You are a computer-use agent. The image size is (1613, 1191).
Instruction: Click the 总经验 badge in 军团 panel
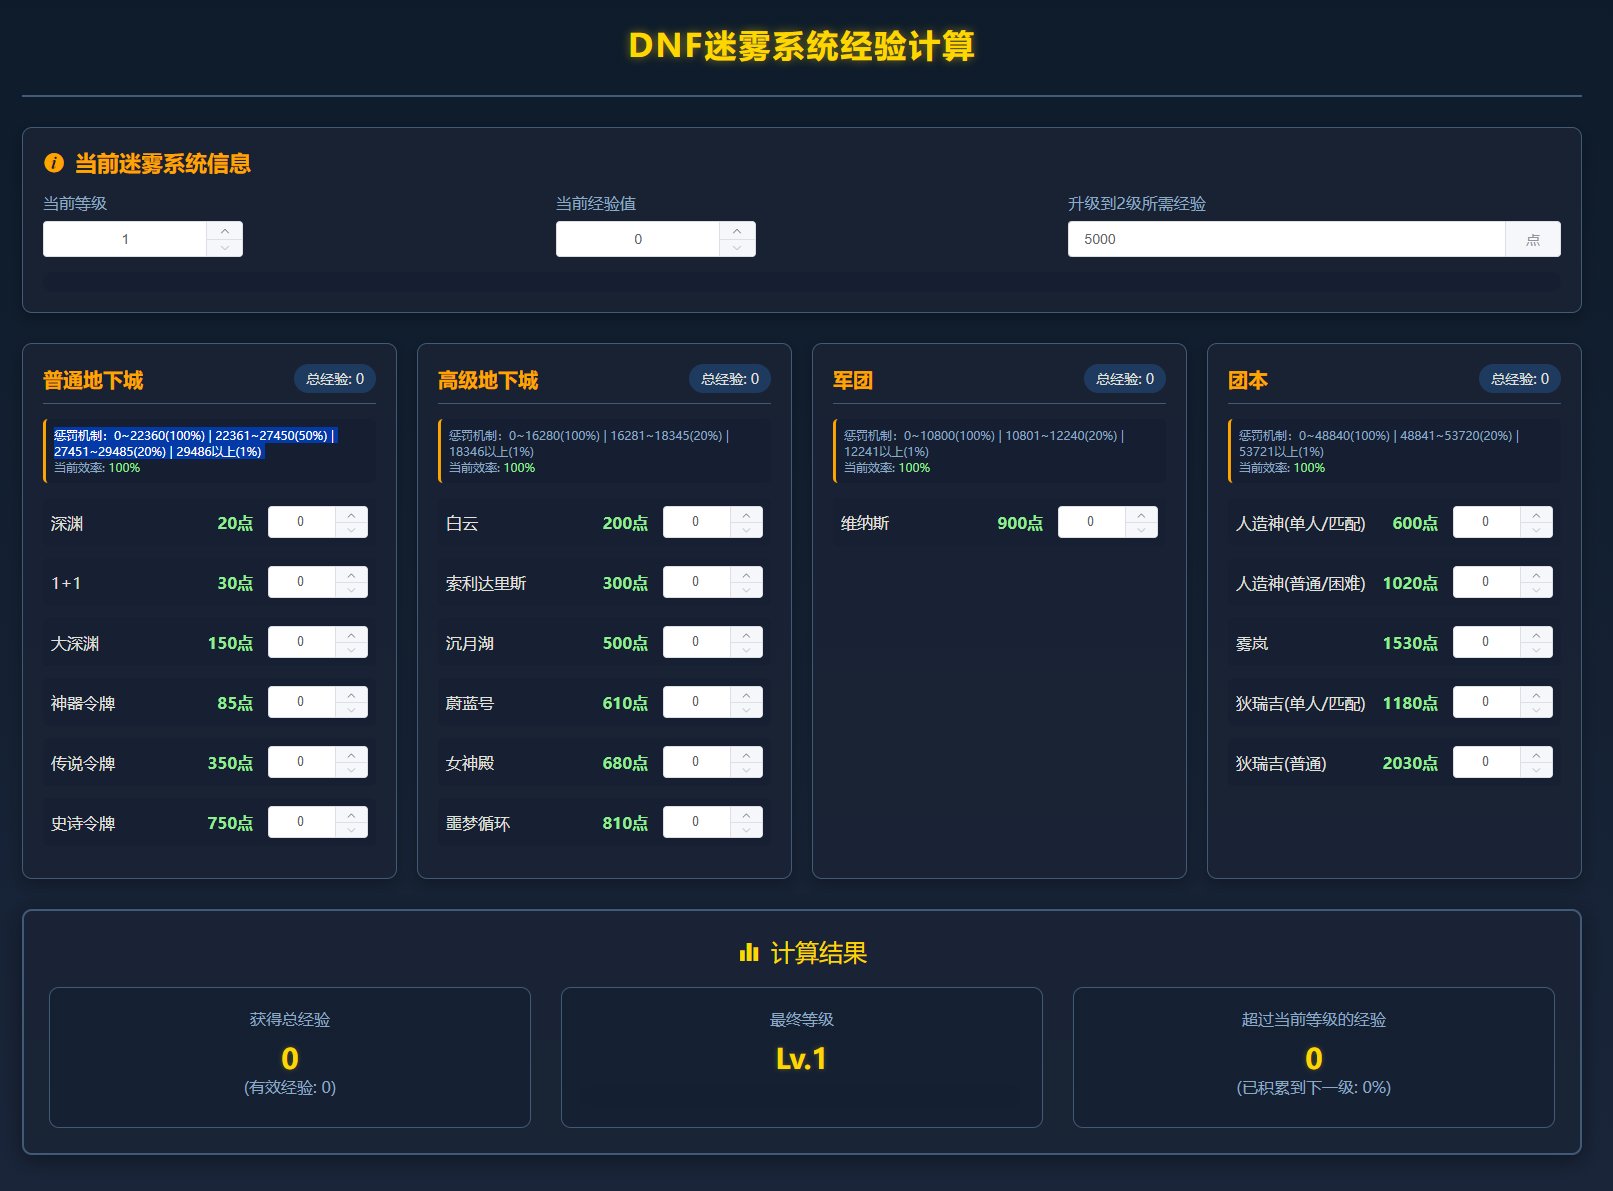1124,379
